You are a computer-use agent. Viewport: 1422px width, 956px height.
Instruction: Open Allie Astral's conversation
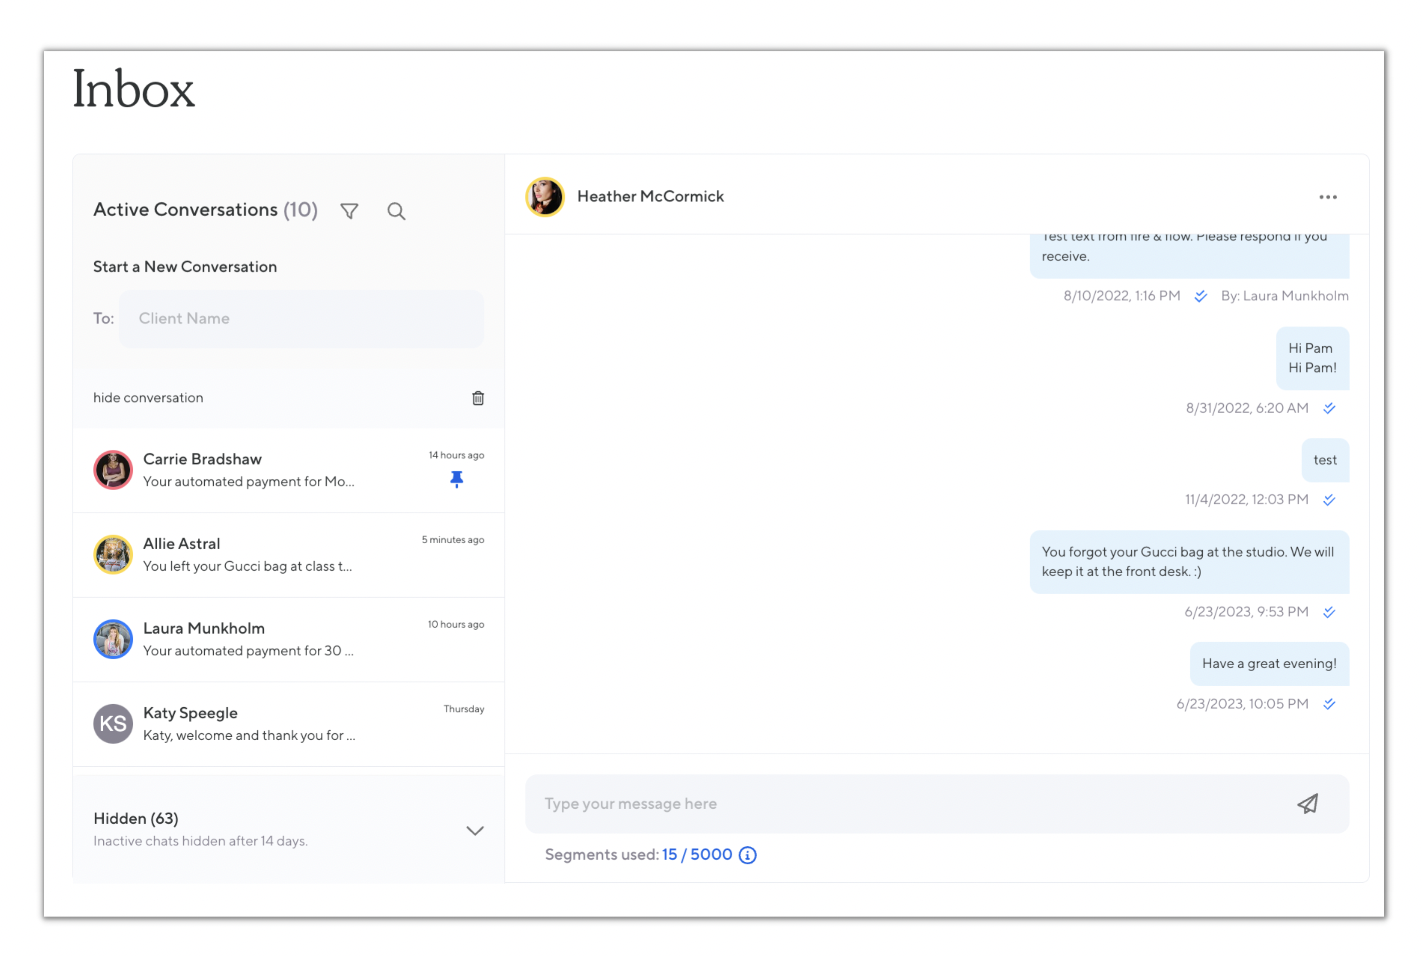click(x=288, y=555)
